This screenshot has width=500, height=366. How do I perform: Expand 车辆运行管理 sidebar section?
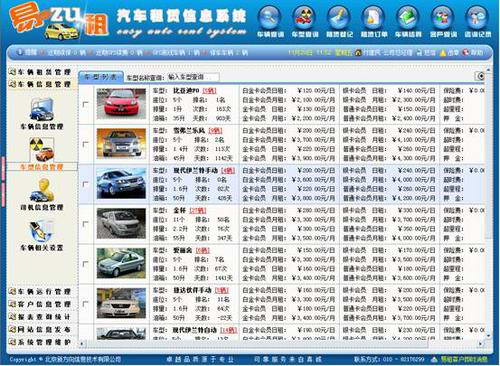[x=41, y=292]
